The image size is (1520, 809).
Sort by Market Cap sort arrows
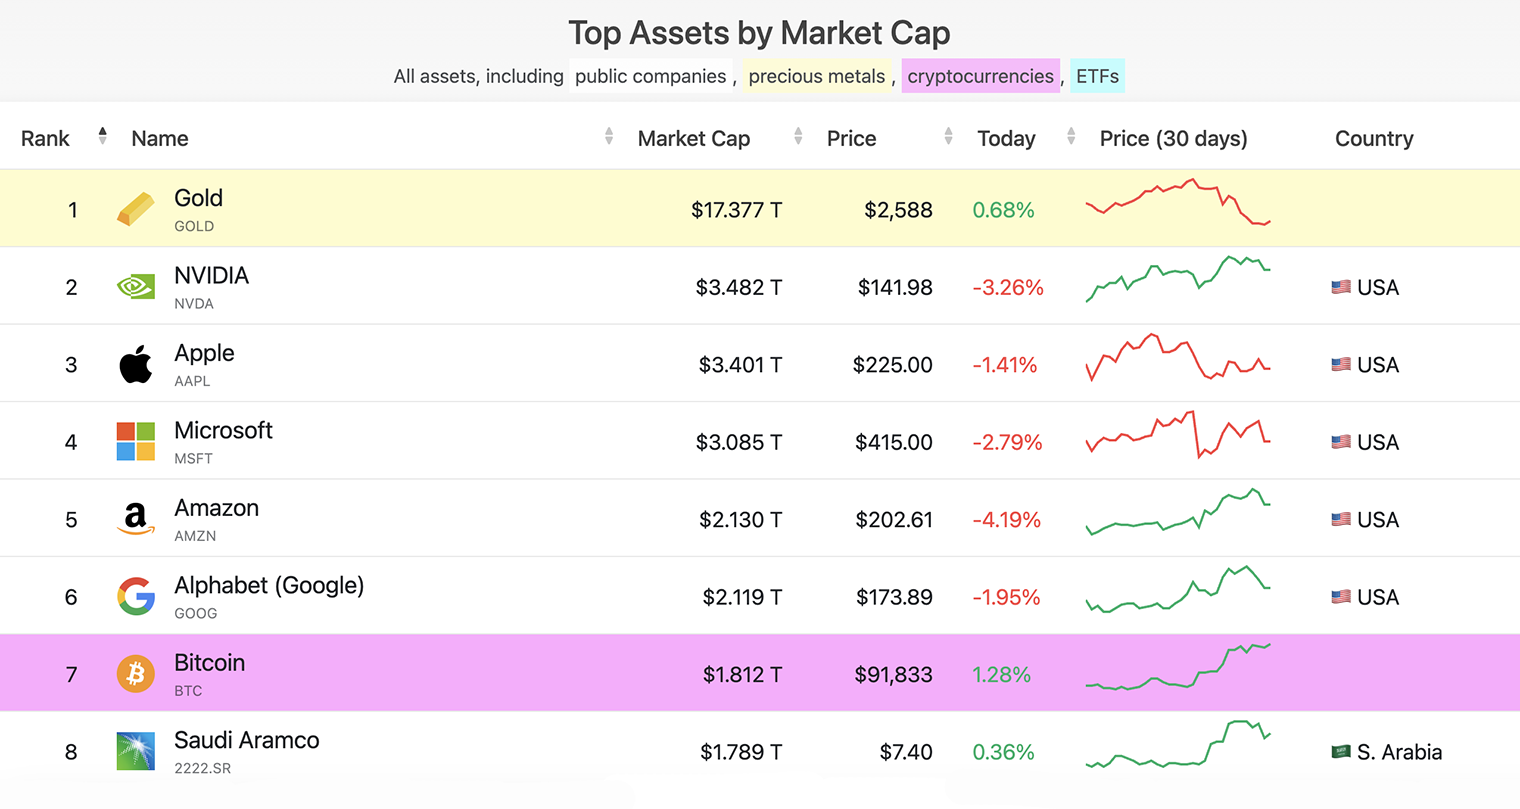tap(798, 136)
